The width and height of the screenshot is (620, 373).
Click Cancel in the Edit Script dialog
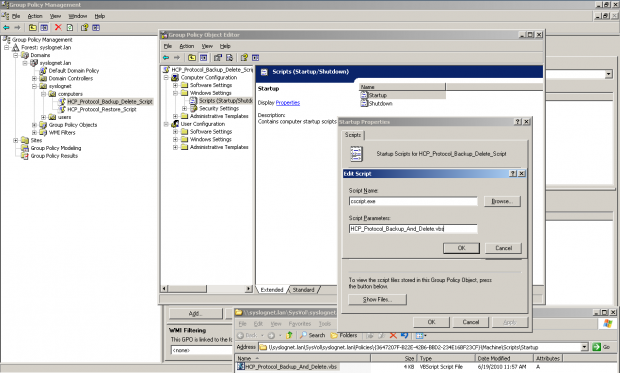503,248
